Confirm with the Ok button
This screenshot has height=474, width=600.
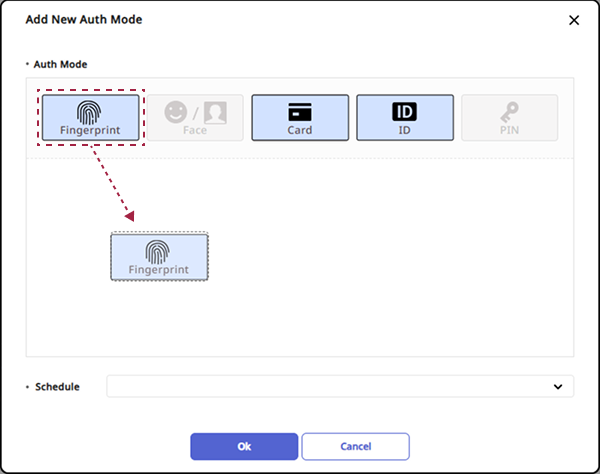244,446
